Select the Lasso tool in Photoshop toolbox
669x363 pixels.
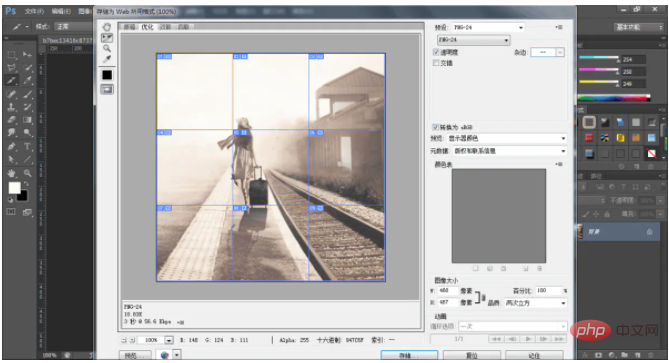[12, 67]
